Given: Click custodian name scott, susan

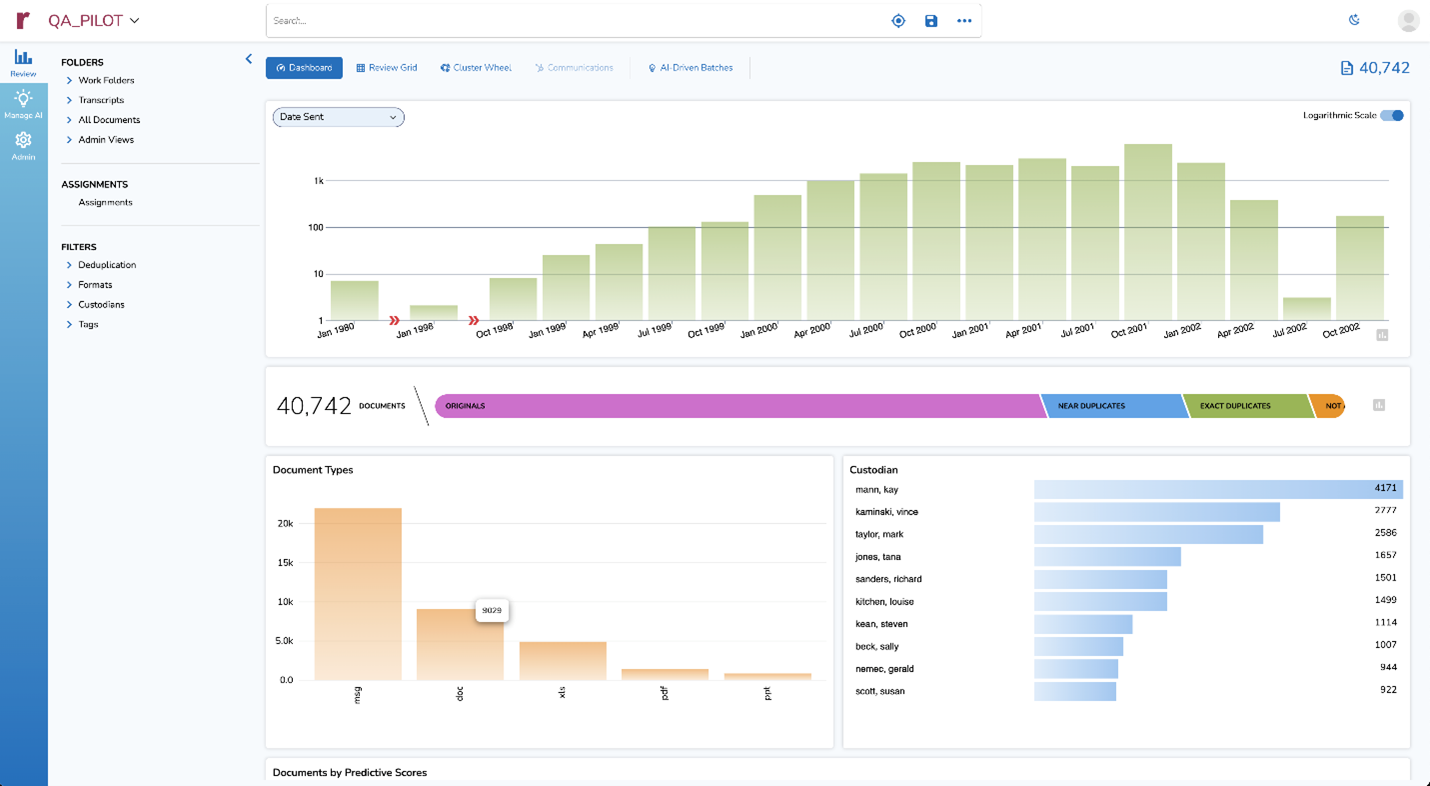Looking at the screenshot, I should point(880,691).
